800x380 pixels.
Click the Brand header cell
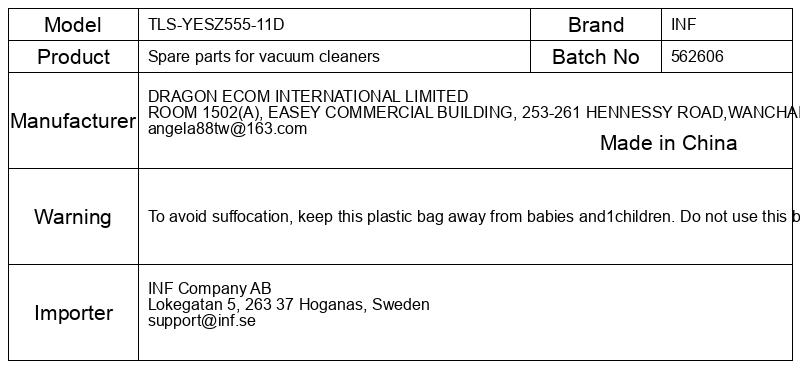coord(596,24)
